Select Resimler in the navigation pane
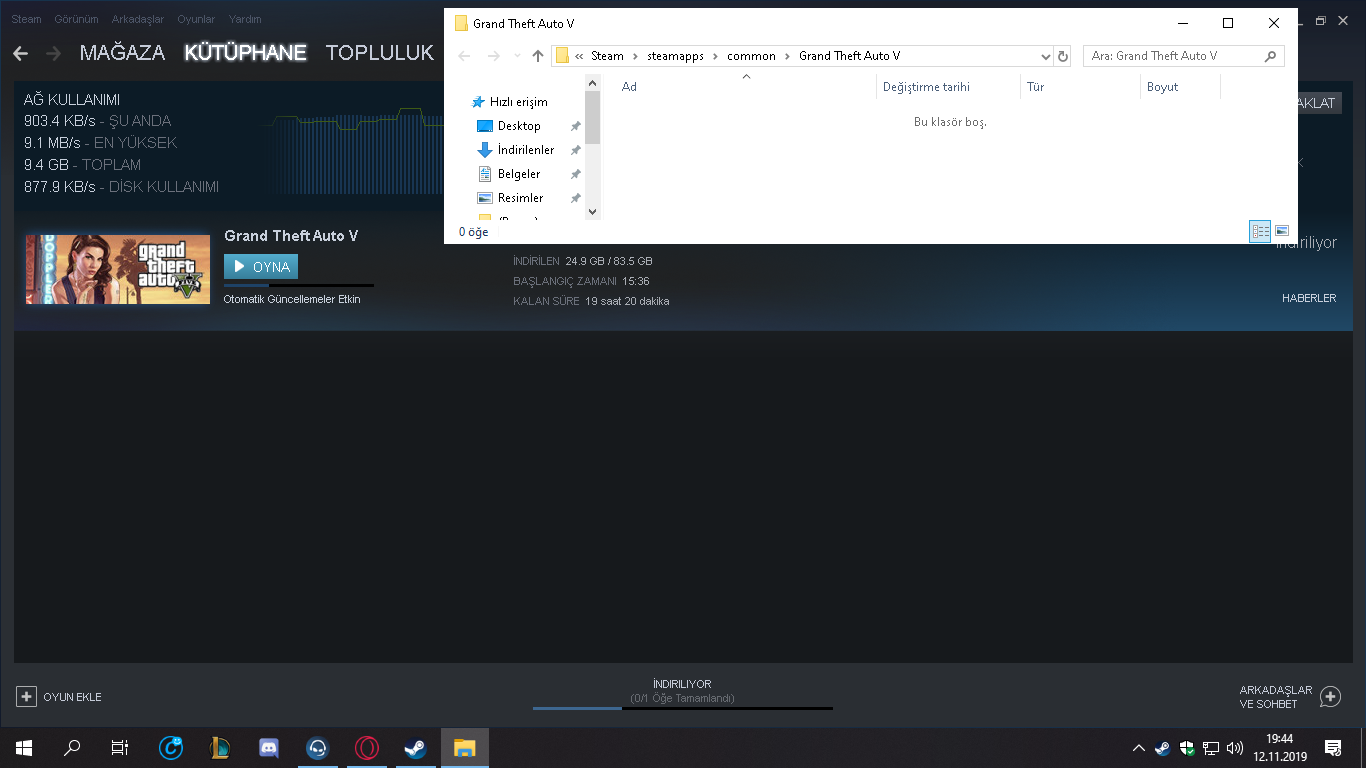Viewport: 1366px width, 768px height. pos(520,198)
